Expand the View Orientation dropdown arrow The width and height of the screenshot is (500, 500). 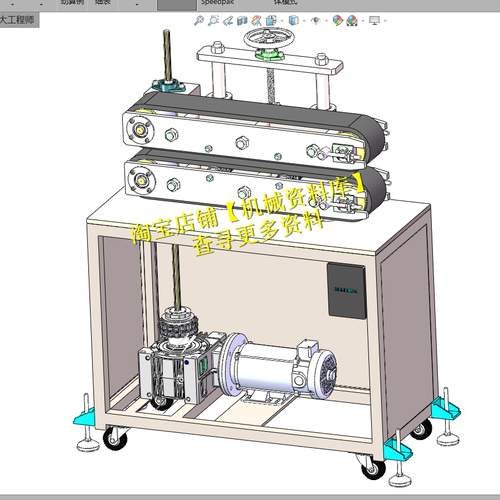(282, 21)
